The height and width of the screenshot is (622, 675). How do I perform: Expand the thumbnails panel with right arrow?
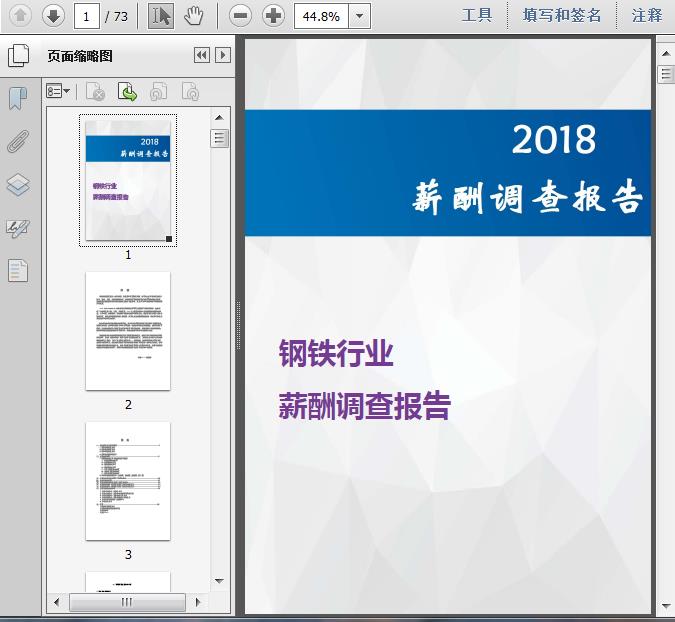[223, 55]
